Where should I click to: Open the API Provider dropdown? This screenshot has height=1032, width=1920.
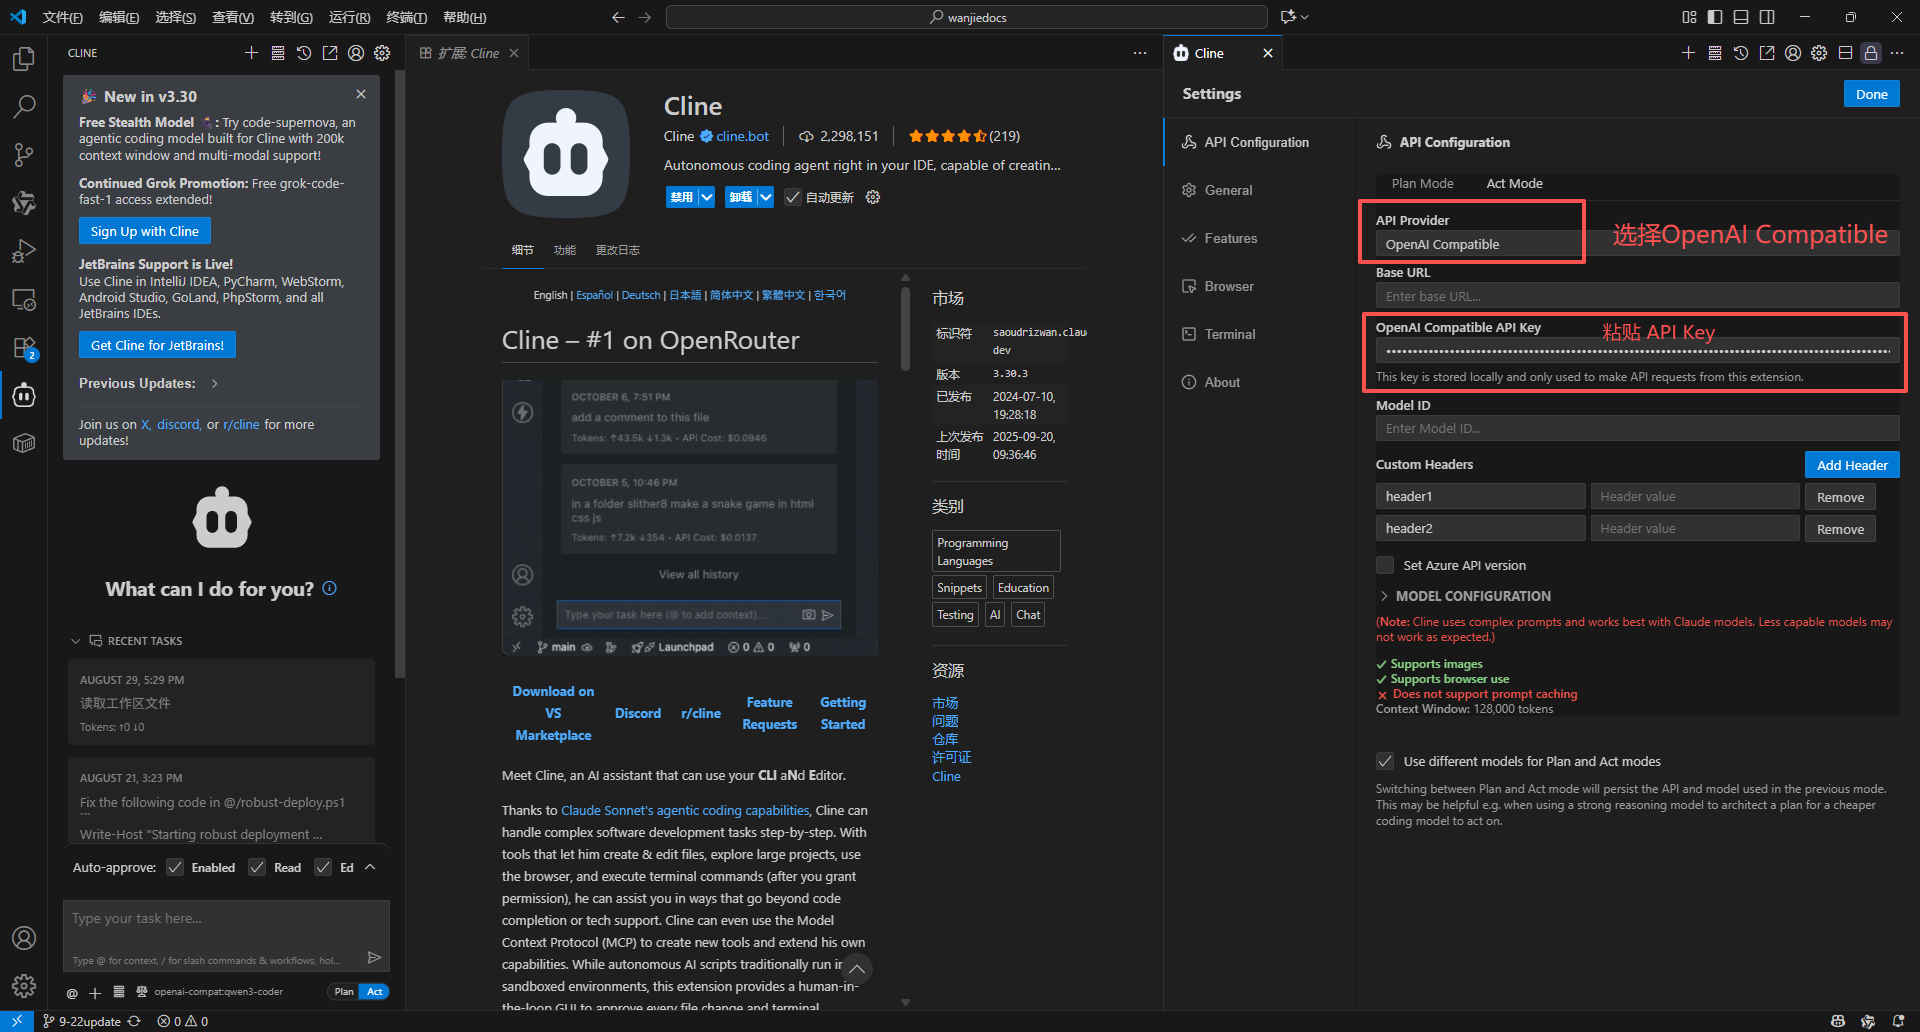(x=1478, y=245)
